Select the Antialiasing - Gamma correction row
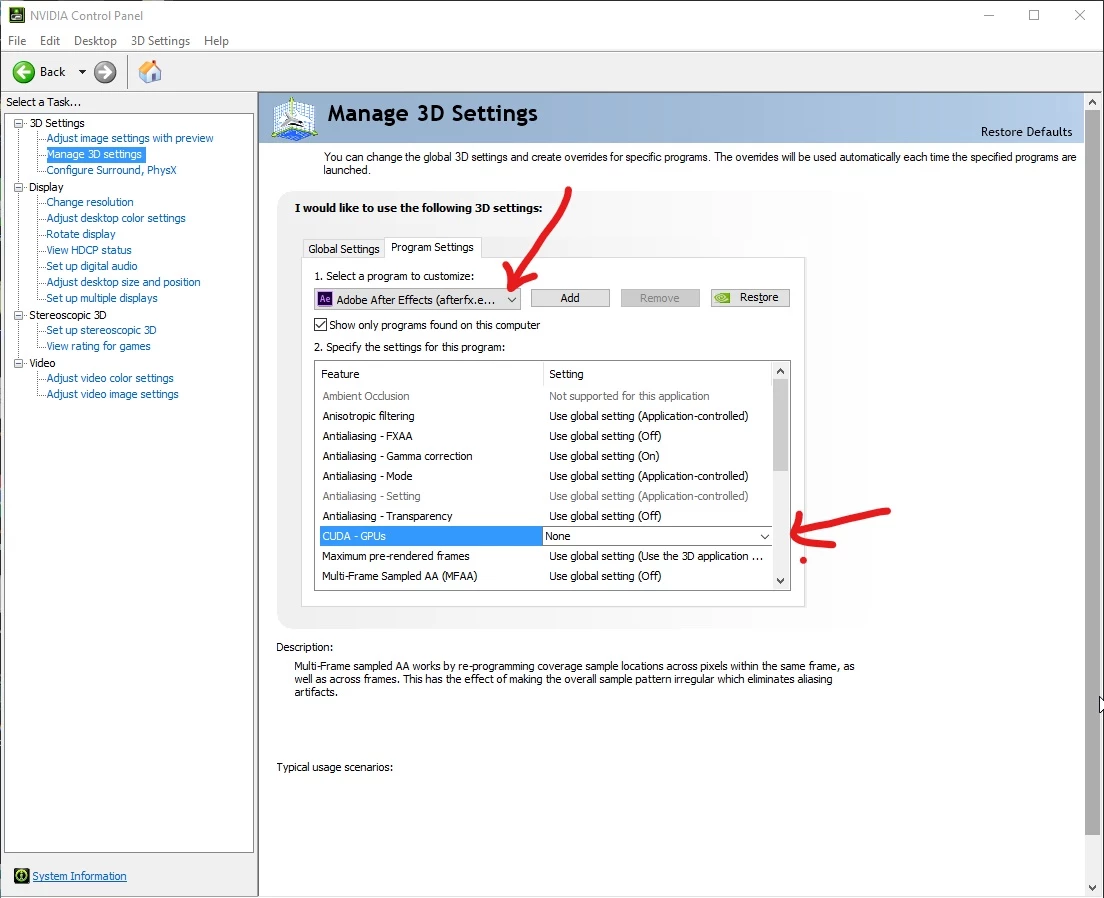The image size is (1104, 898). [546, 456]
